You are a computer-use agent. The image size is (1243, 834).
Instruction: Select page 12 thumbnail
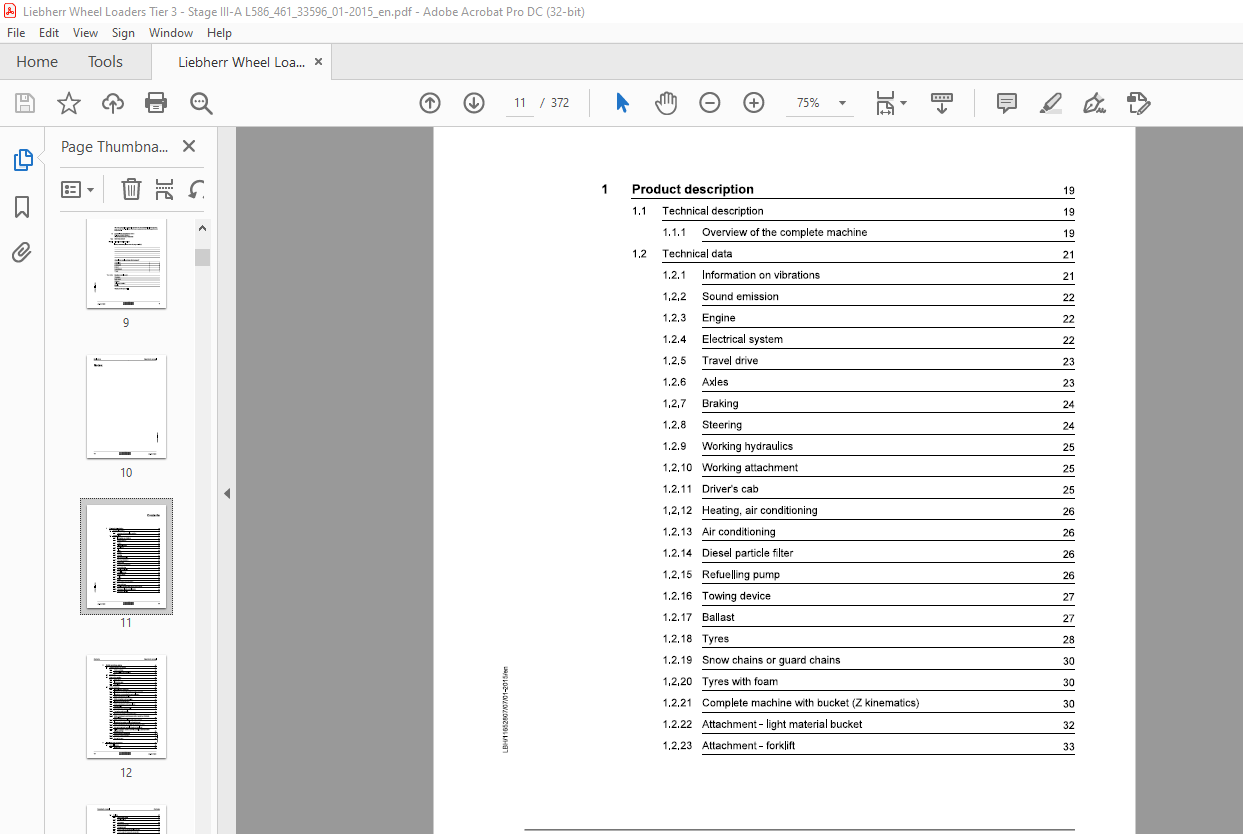tap(126, 707)
